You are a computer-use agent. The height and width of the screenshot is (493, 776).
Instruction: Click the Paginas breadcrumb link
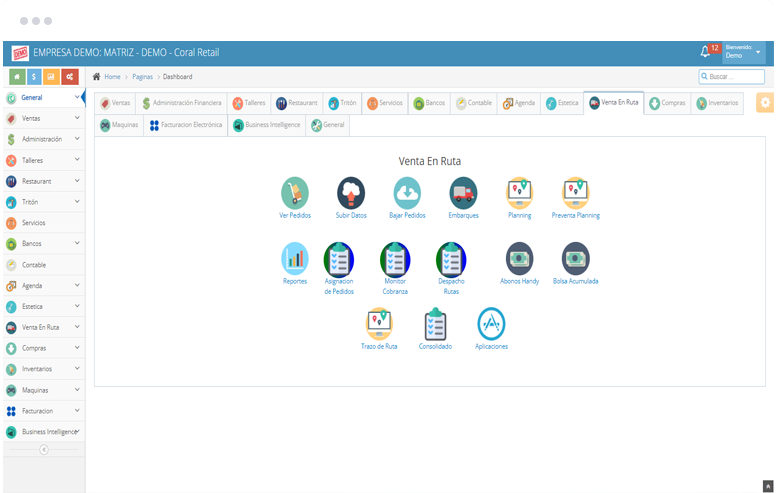(x=143, y=77)
